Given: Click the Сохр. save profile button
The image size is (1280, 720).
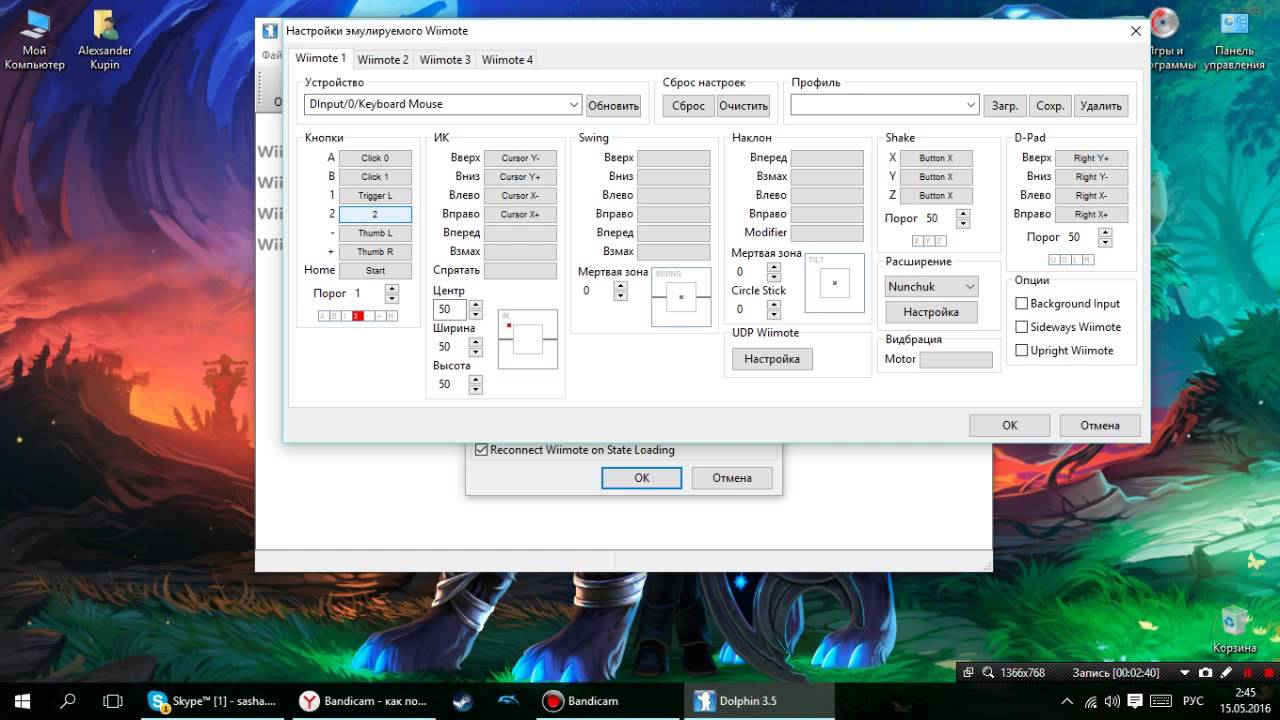Looking at the screenshot, I should coord(1050,105).
